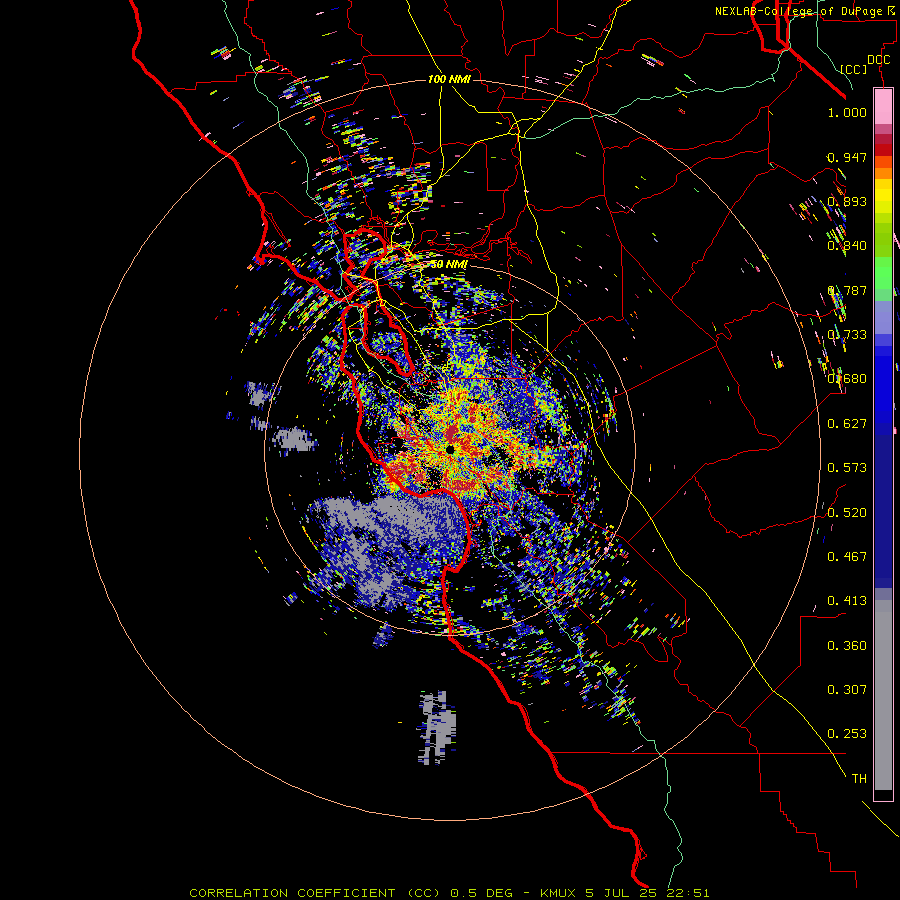This screenshot has height=900, width=900.
Task: Select the 0.360 legend value
Action: tap(847, 646)
